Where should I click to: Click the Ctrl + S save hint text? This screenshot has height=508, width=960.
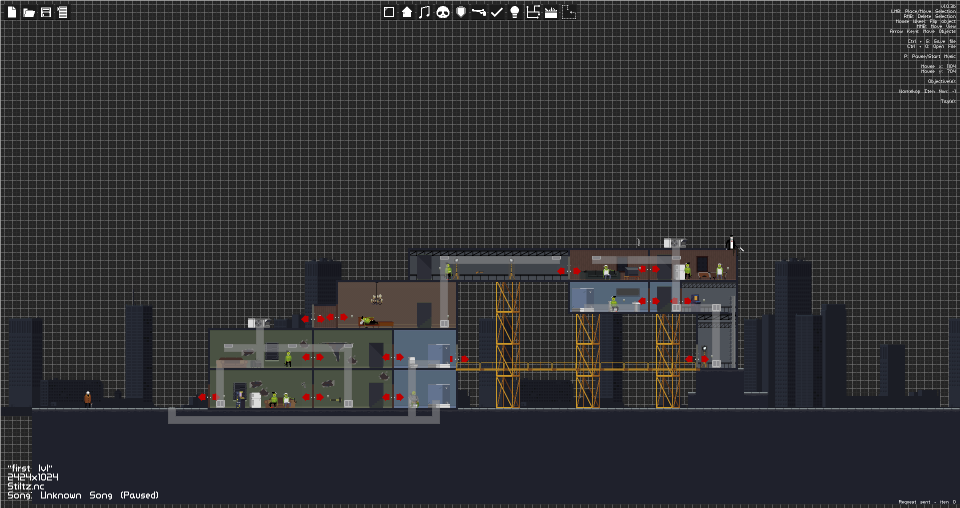[931, 41]
